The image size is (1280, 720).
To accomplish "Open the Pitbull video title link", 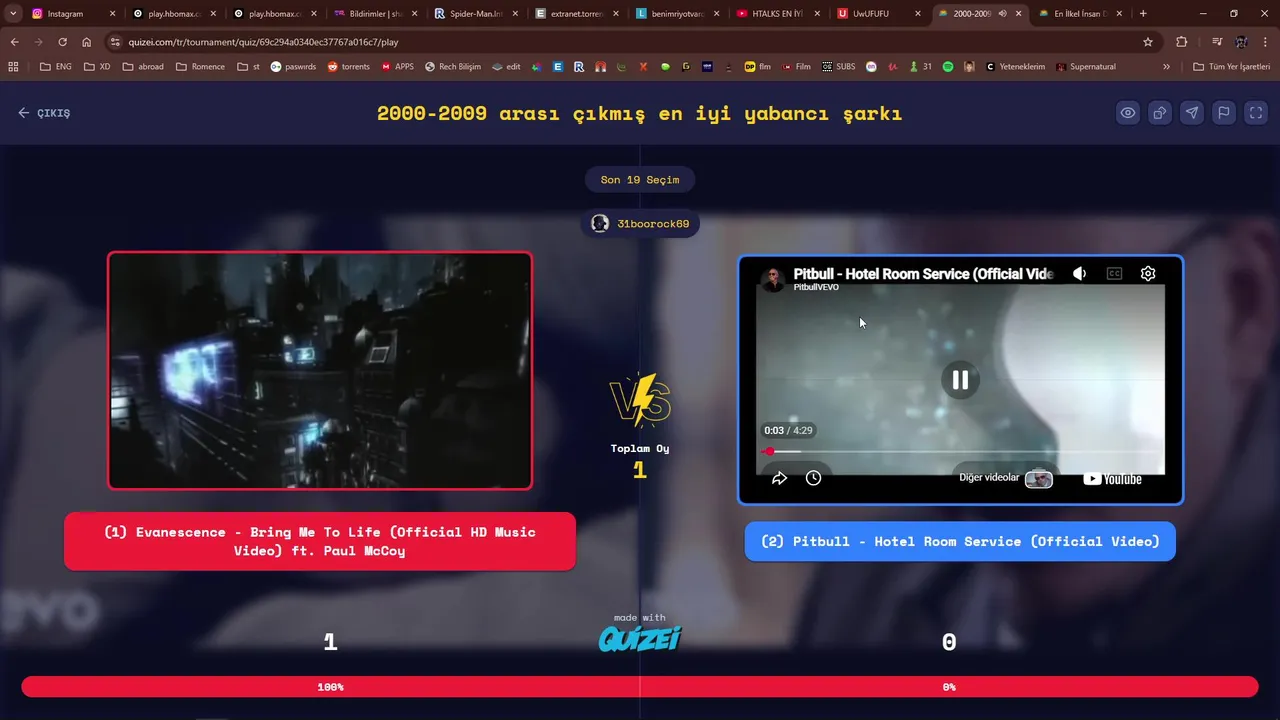I will click(x=923, y=273).
